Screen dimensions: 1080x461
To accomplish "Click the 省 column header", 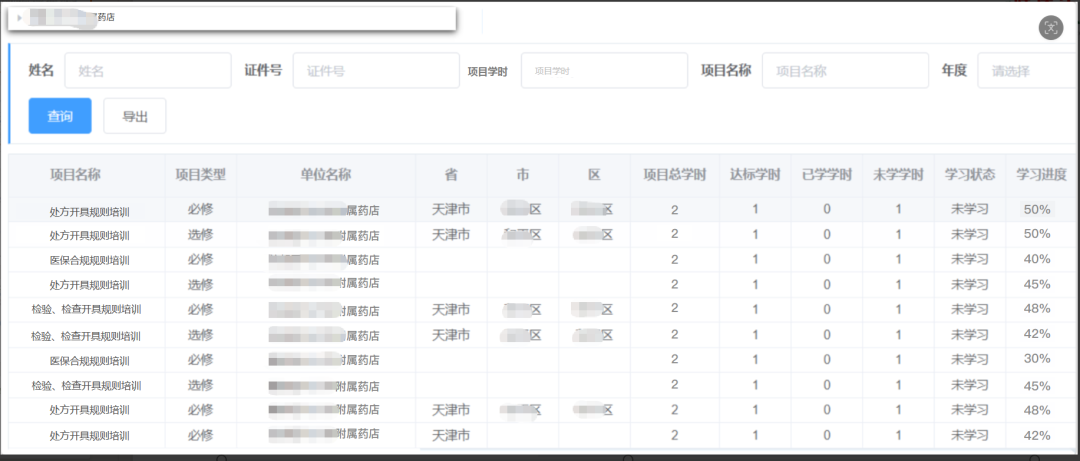I will (x=451, y=175).
